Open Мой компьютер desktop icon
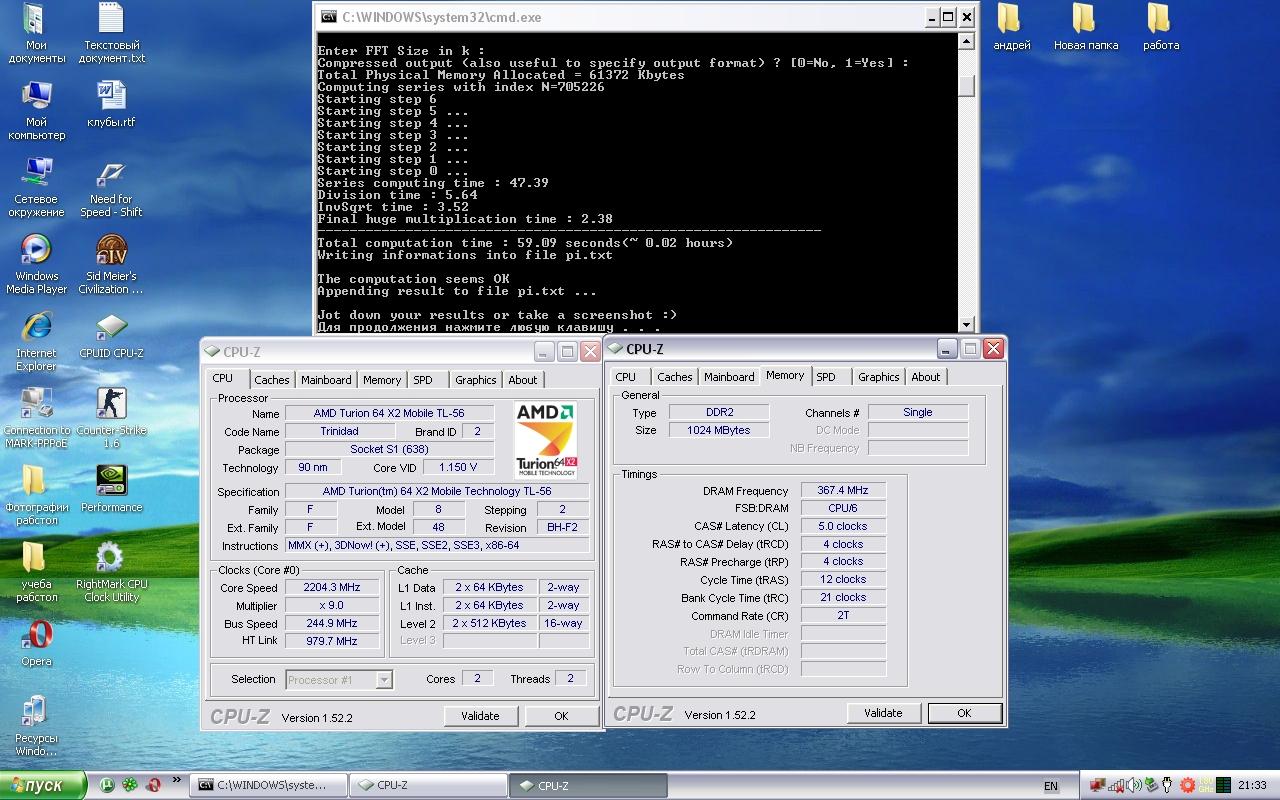 (x=36, y=110)
